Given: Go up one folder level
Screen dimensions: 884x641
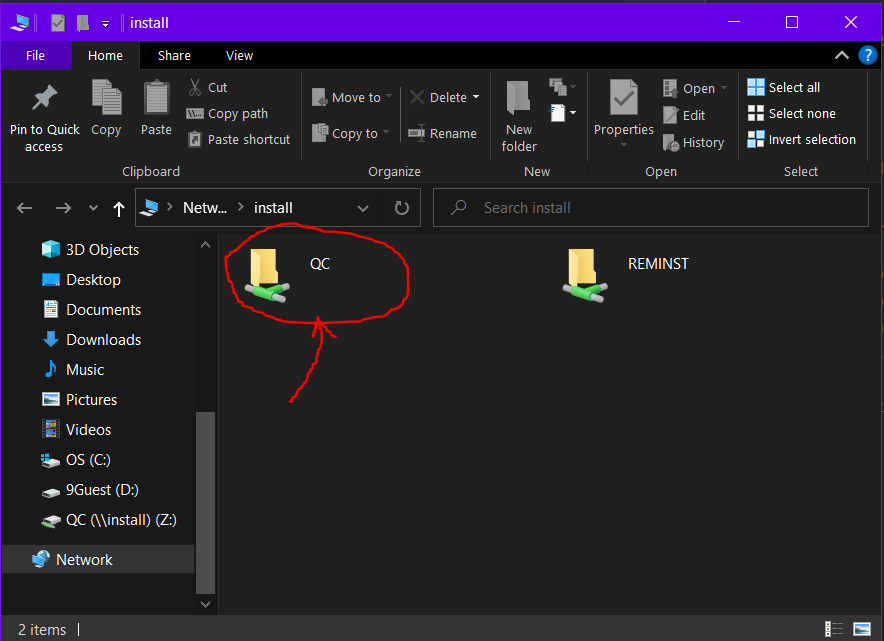Looking at the screenshot, I should pyautogui.click(x=119, y=208).
